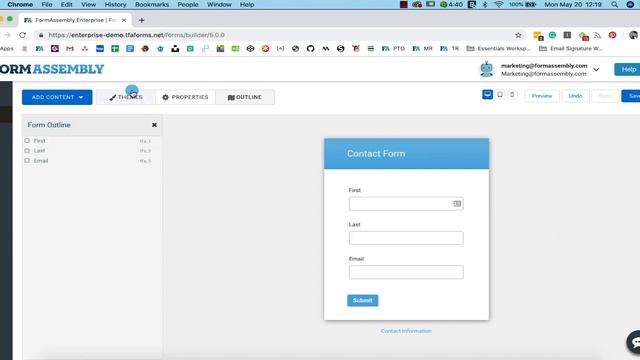Screen dimensions: 640x360
Task: Select the Contact Form title header
Action: pyautogui.click(x=407, y=153)
